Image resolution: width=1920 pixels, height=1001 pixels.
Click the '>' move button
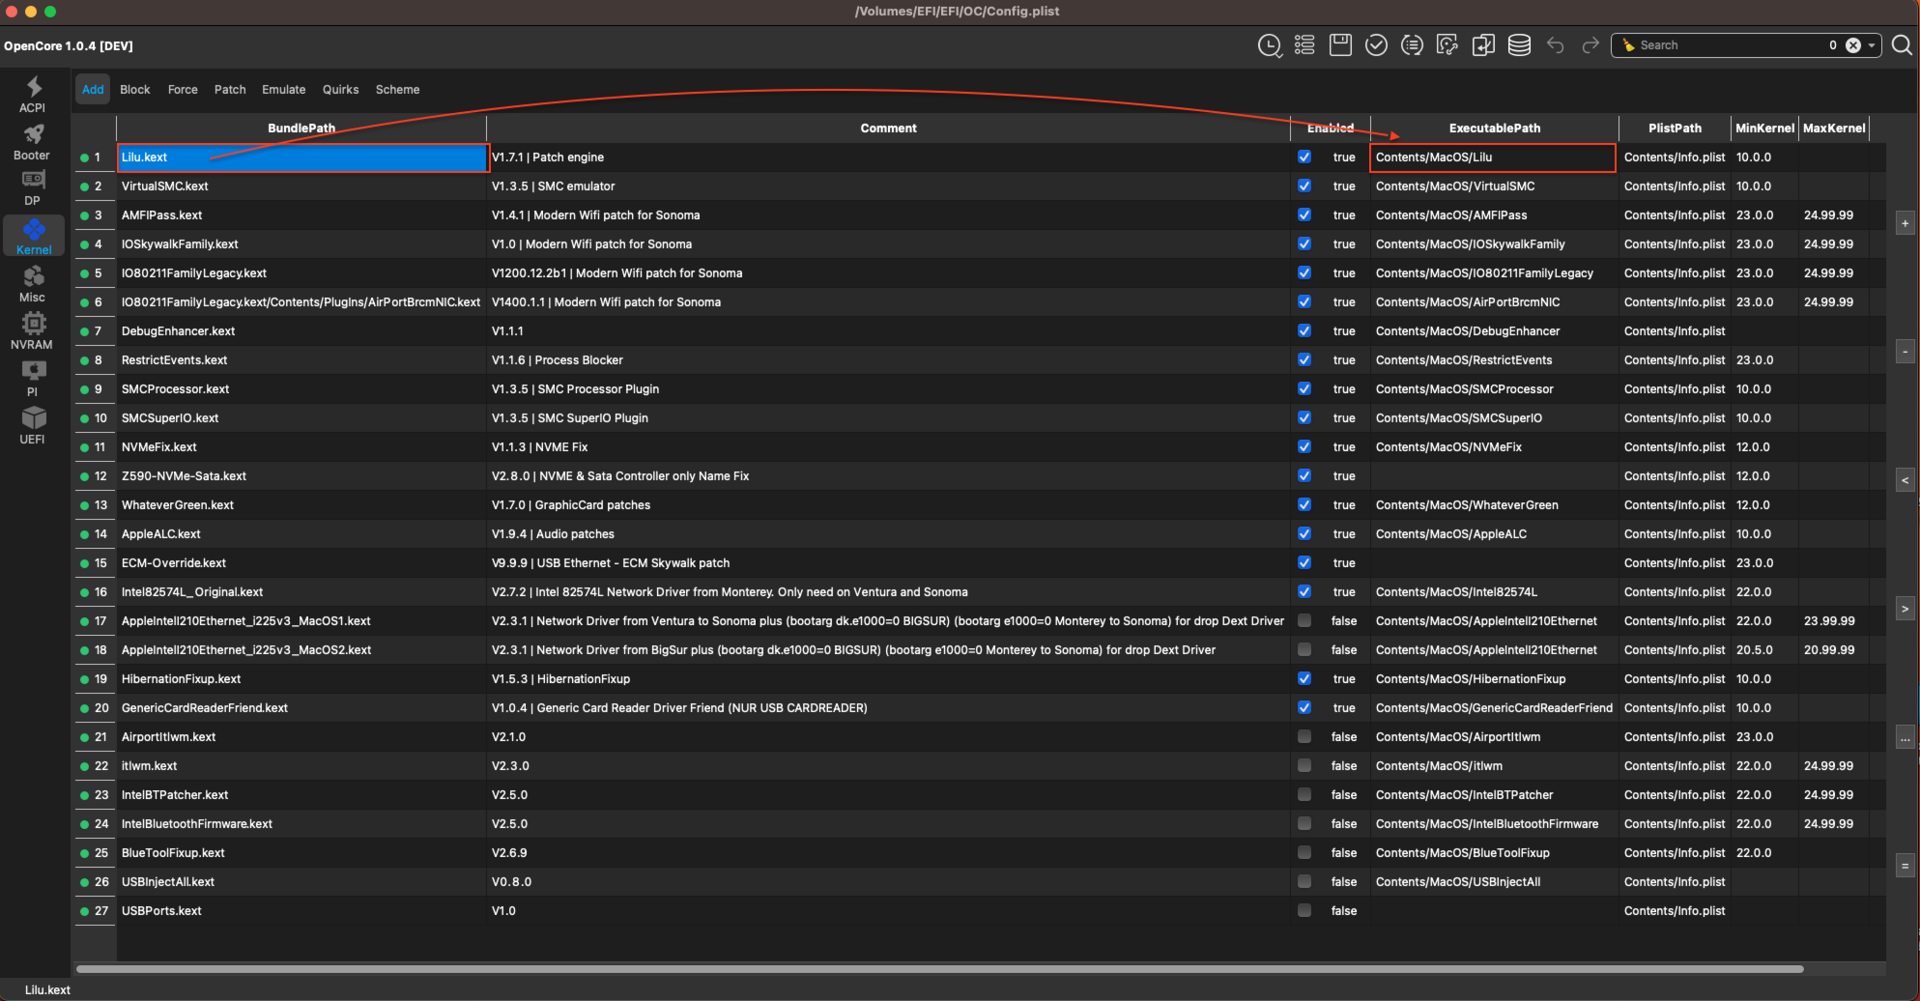(1905, 608)
